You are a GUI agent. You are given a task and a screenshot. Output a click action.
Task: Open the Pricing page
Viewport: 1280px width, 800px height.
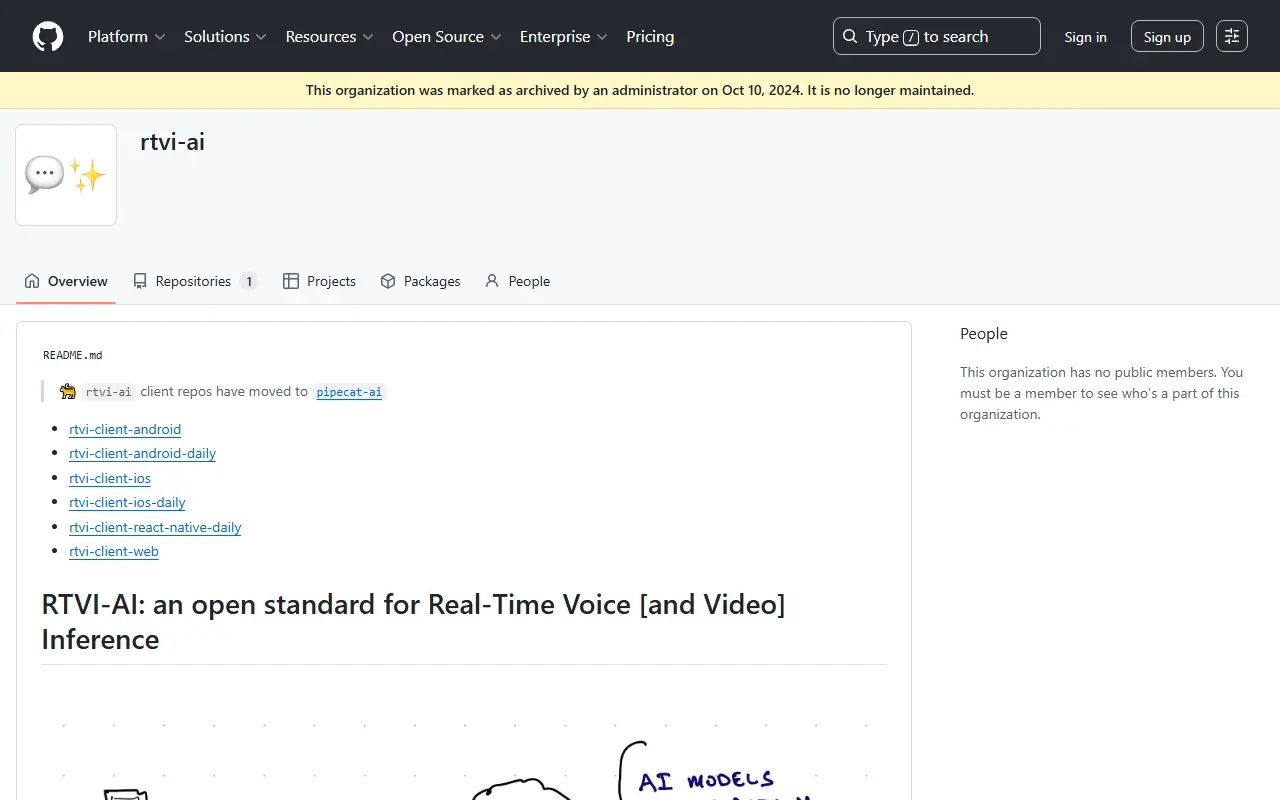point(650,37)
